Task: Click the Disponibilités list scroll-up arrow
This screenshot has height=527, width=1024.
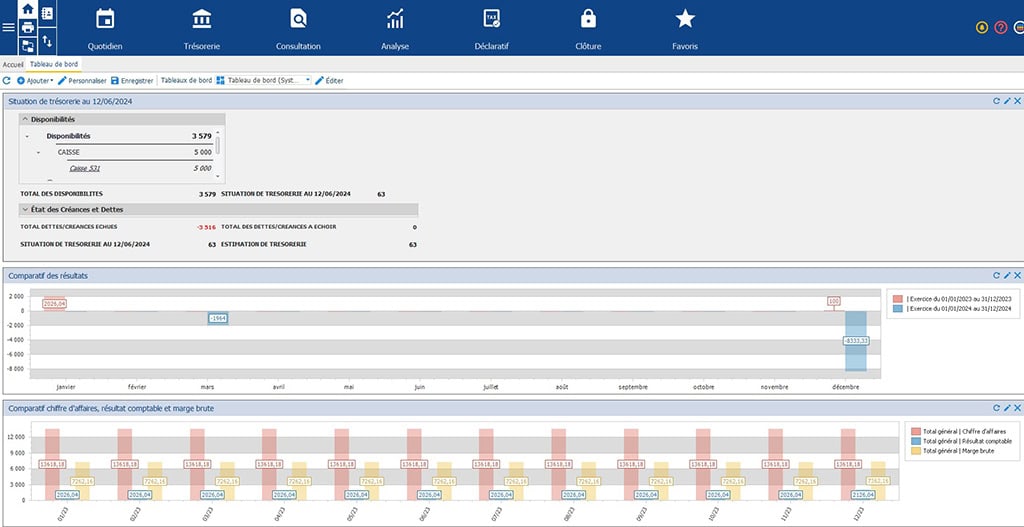Action: point(217,133)
